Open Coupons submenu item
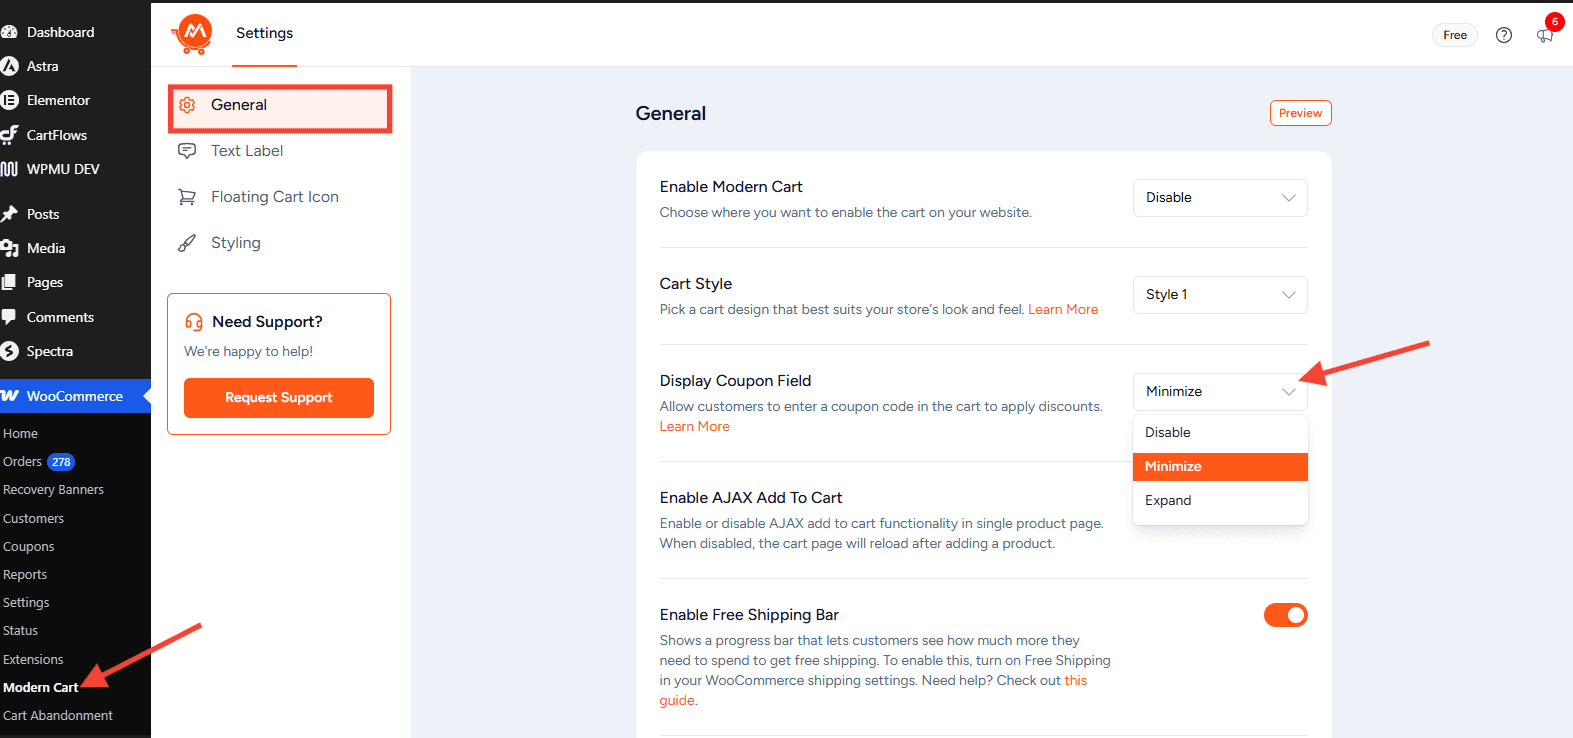Screen dimensions: 1573x738 [x=28, y=547]
